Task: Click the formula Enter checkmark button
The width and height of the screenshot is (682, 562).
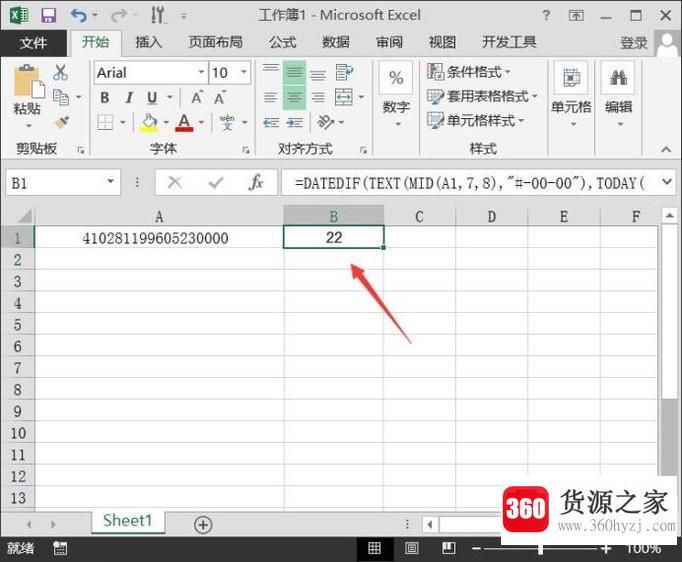Action: click(x=216, y=182)
